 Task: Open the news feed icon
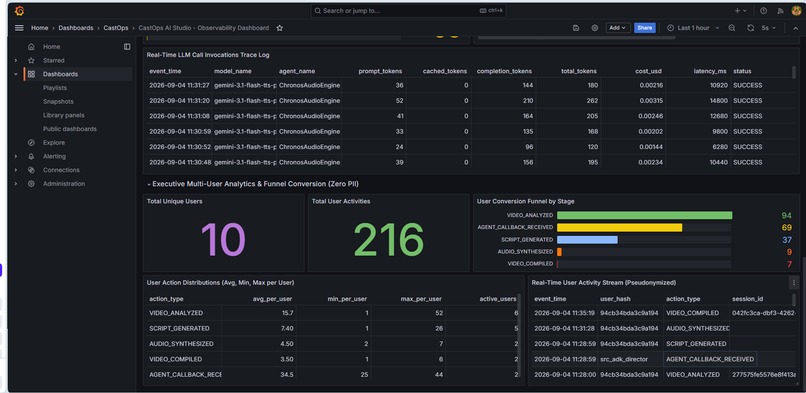click(780, 11)
